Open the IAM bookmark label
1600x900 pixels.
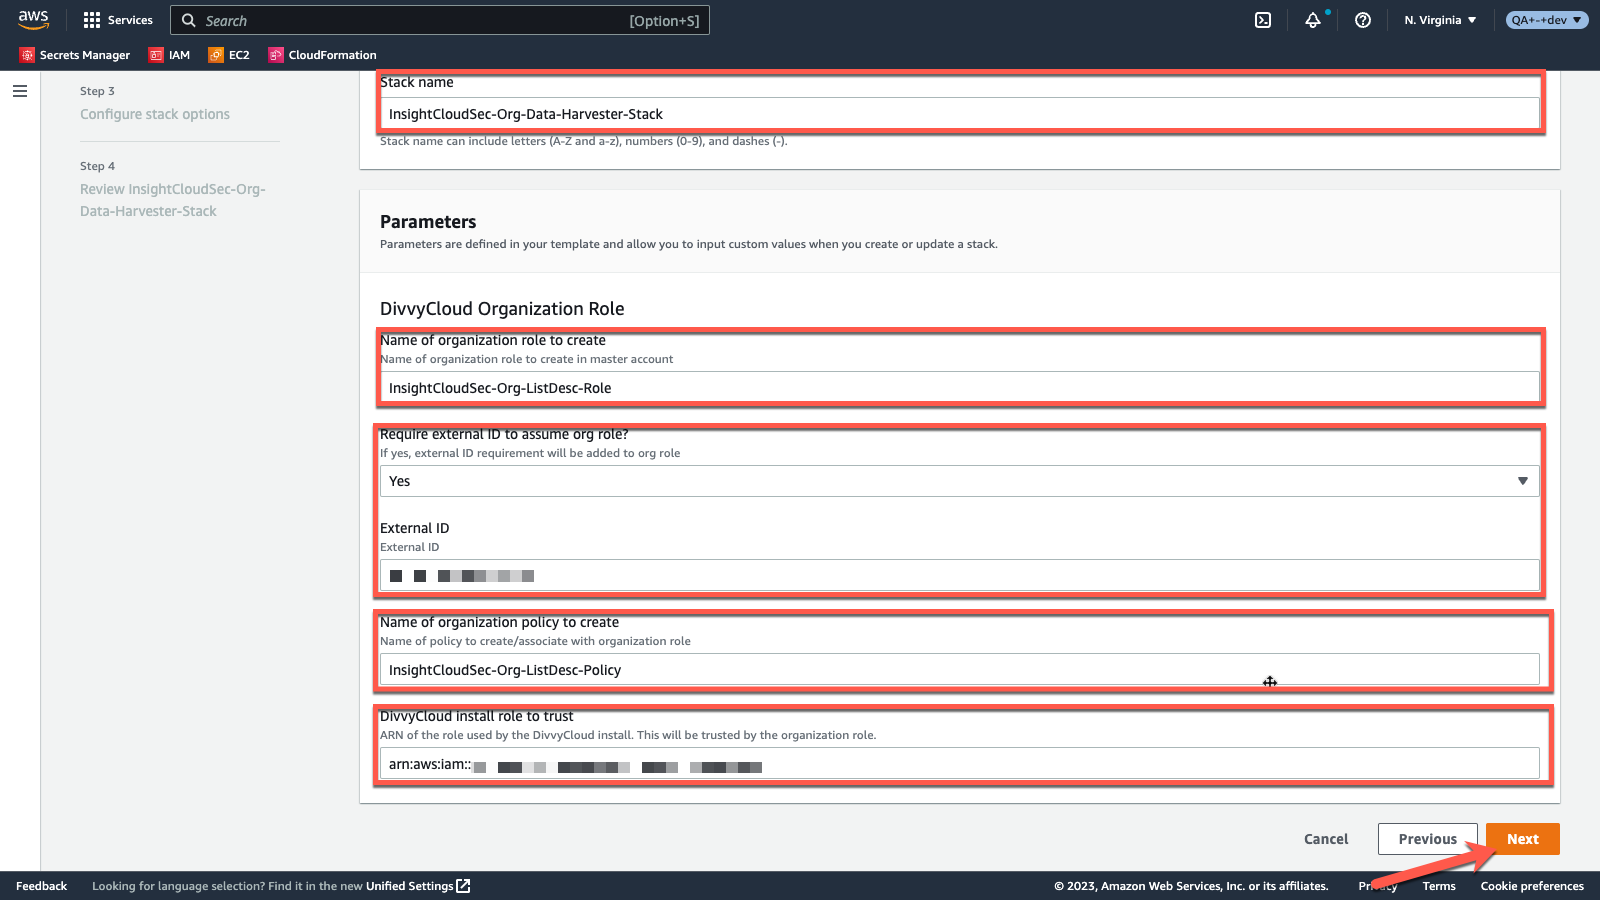point(179,55)
